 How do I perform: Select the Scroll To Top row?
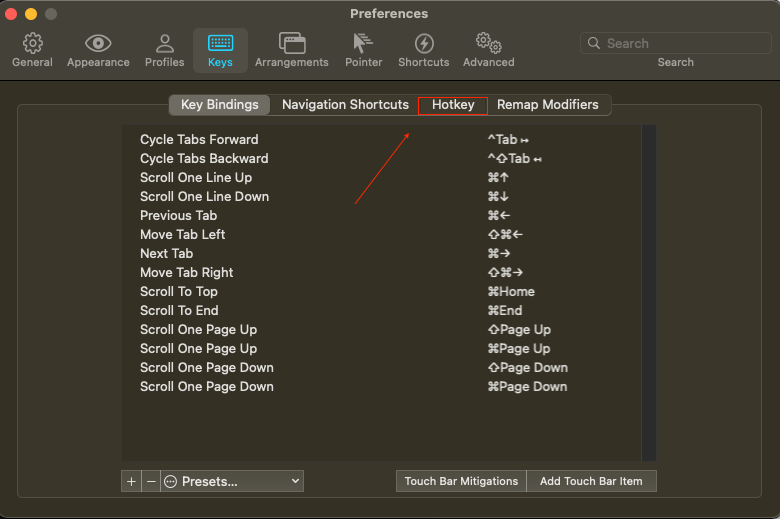pyautogui.click(x=382, y=291)
